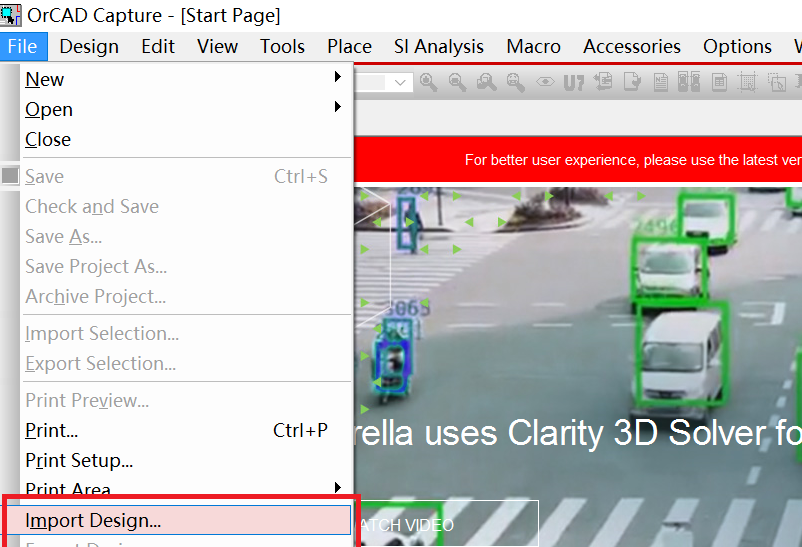Run the Design Rules Check icon

pyautogui.click(x=632, y=82)
